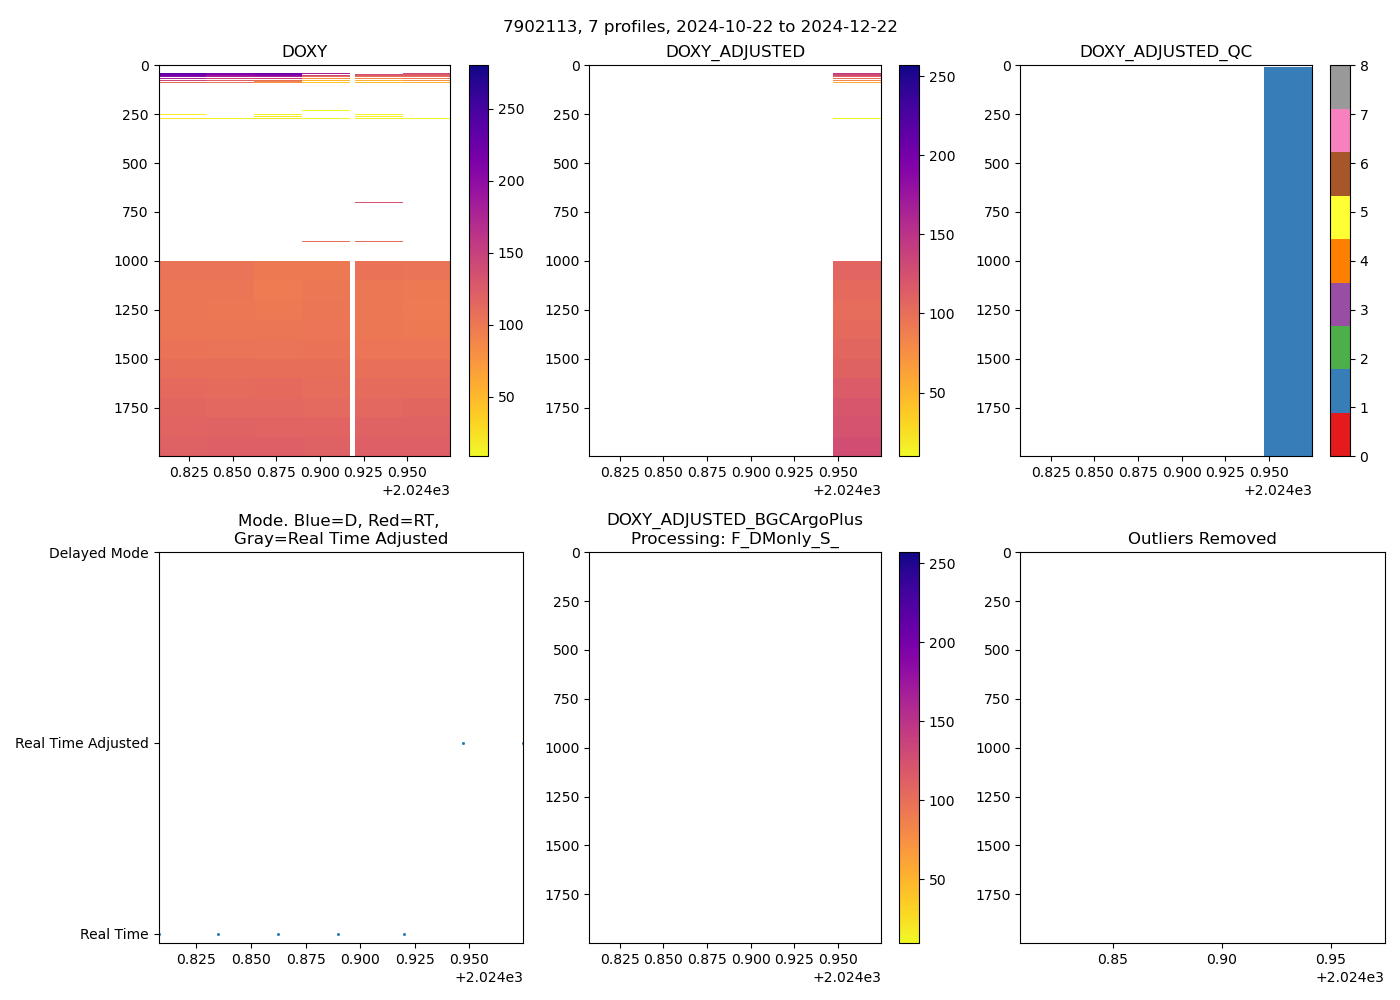Click the purple segment of the QC colorbar
Viewport: 1400px width, 1000px height.
click(1340, 304)
